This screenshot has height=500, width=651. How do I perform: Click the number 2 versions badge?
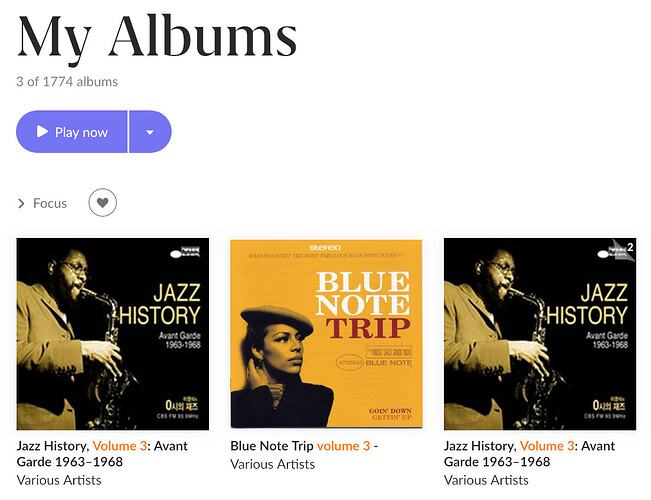click(630, 246)
